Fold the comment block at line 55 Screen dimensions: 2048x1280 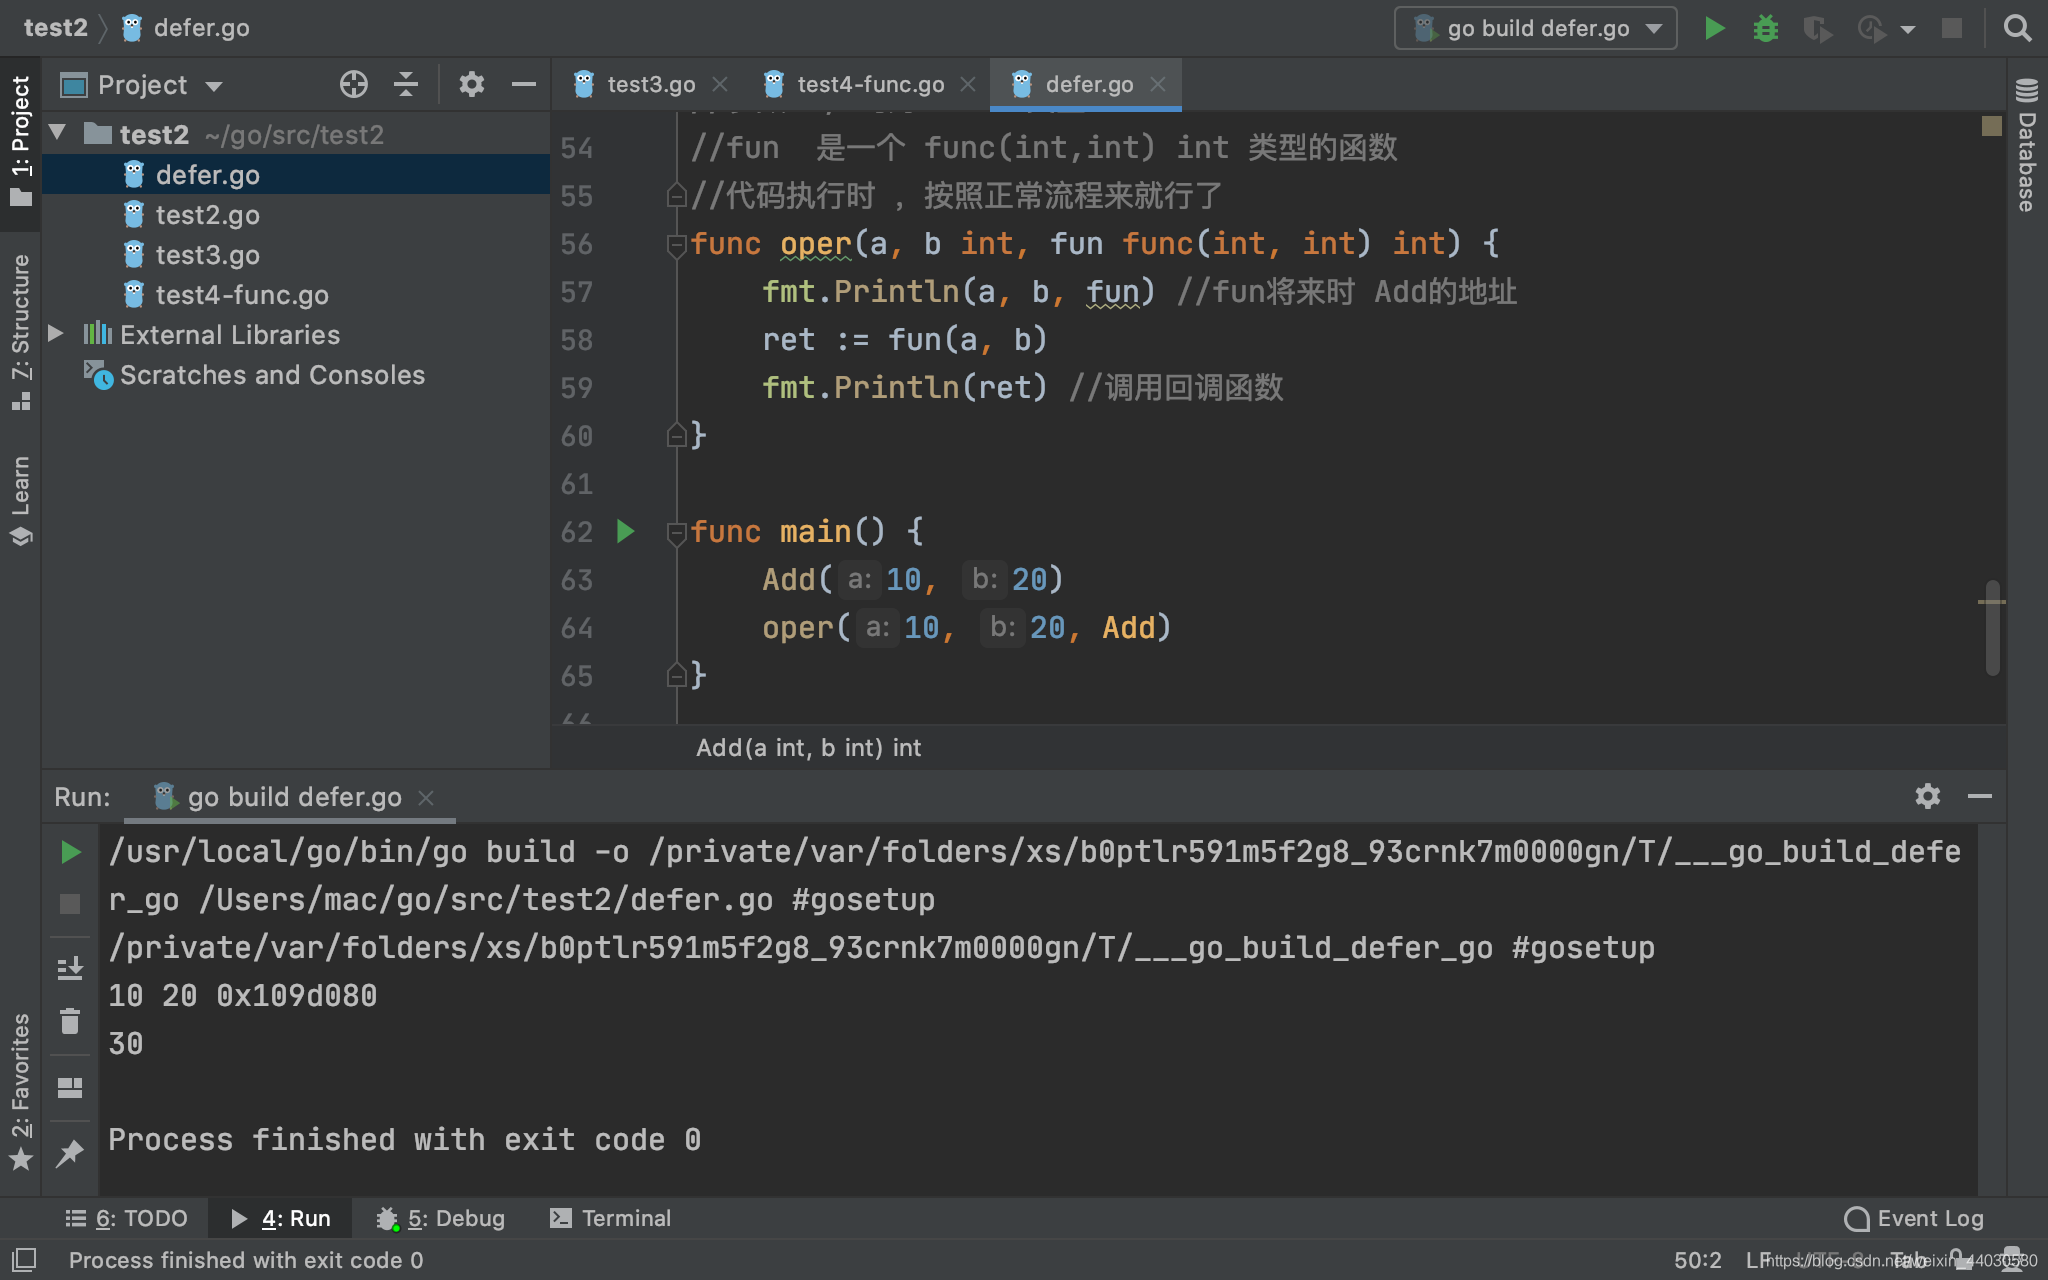click(676, 196)
